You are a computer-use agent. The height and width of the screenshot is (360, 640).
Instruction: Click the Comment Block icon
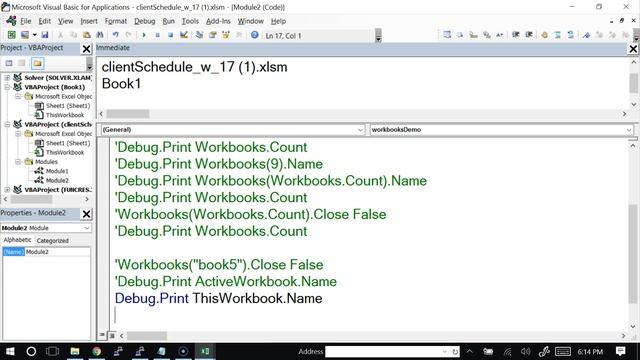click(x=558, y=35)
